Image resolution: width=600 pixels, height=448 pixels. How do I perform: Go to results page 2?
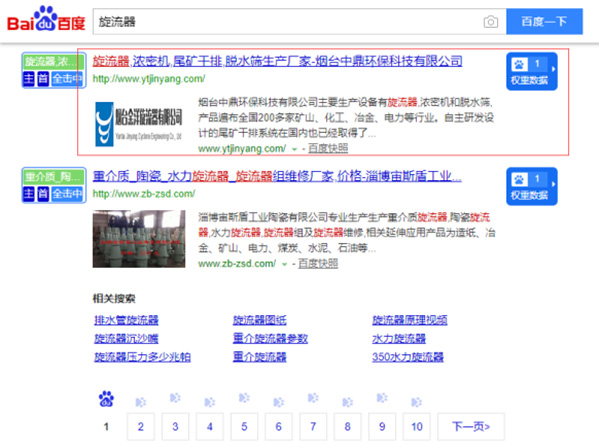141,427
